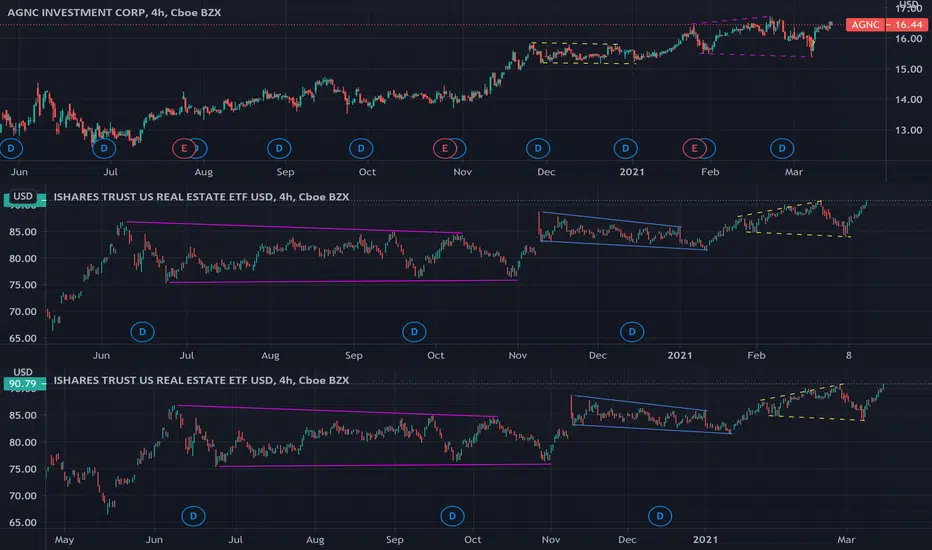Screen dimensions: 932x550
Task: Open AGNC dividend marker above the Jul label
Action: (104, 149)
